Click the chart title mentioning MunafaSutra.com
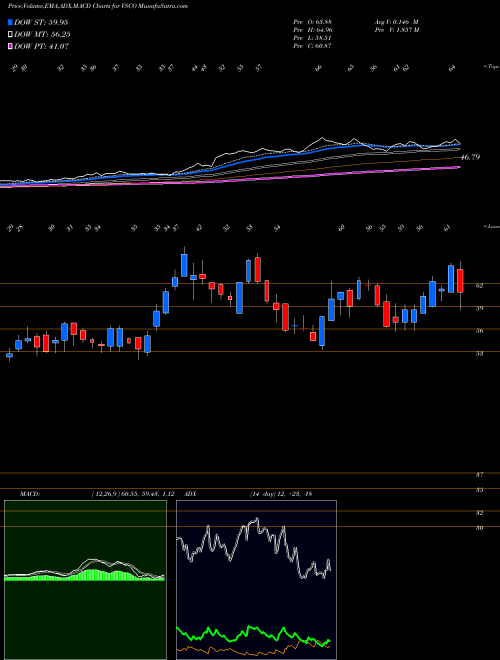 click(98, 6)
